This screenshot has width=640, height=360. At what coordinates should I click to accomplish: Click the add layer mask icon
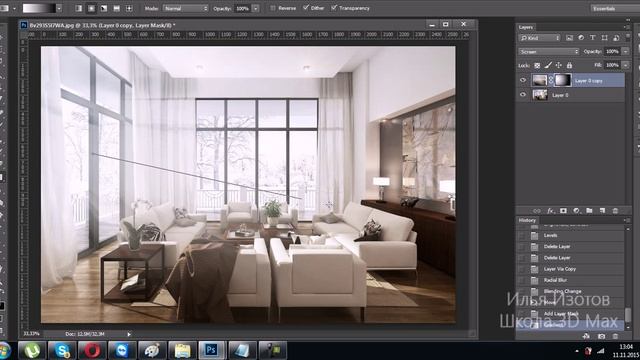[x=563, y=211]
